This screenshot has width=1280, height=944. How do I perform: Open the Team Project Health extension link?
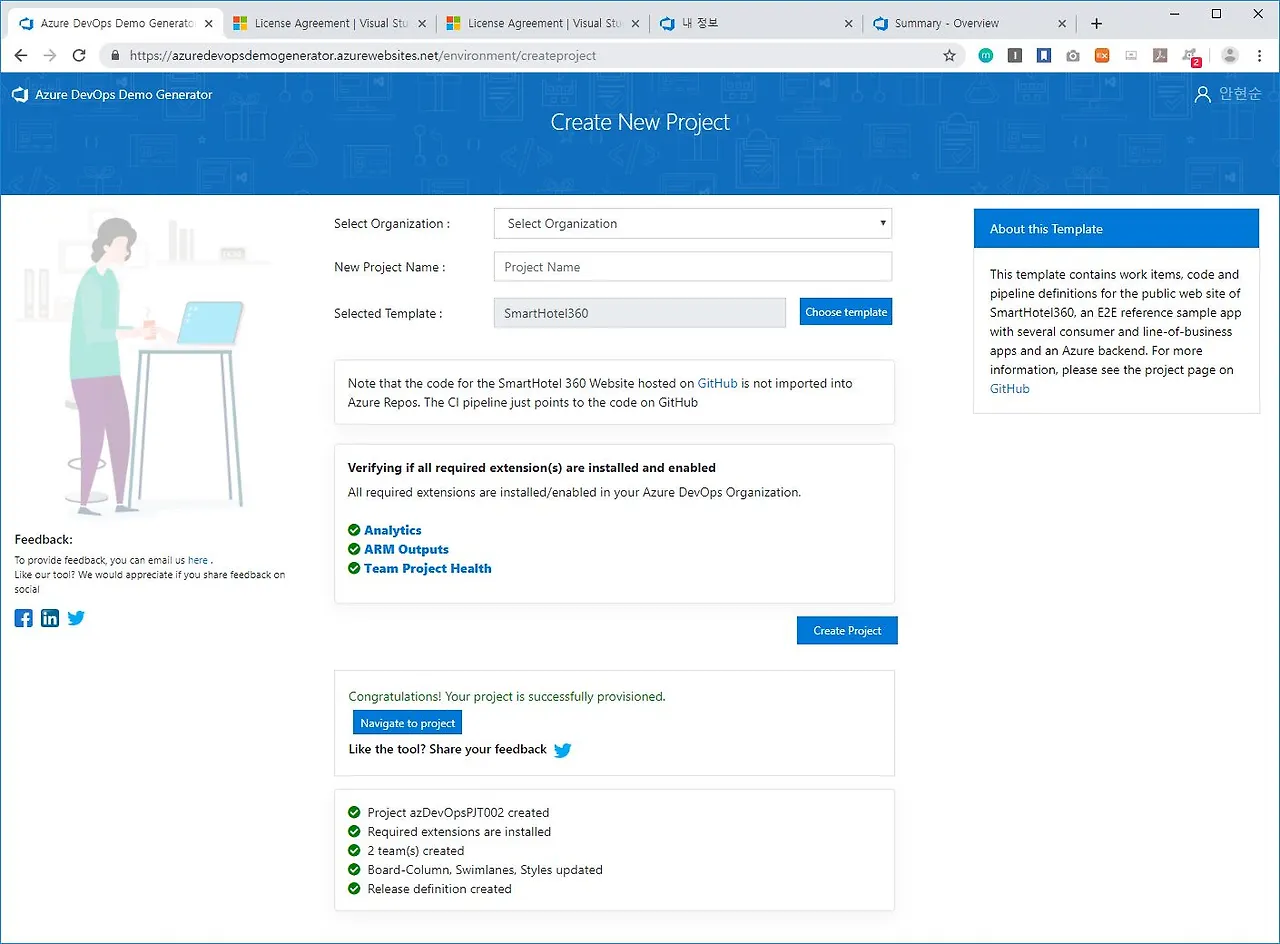tap(428, 568)
